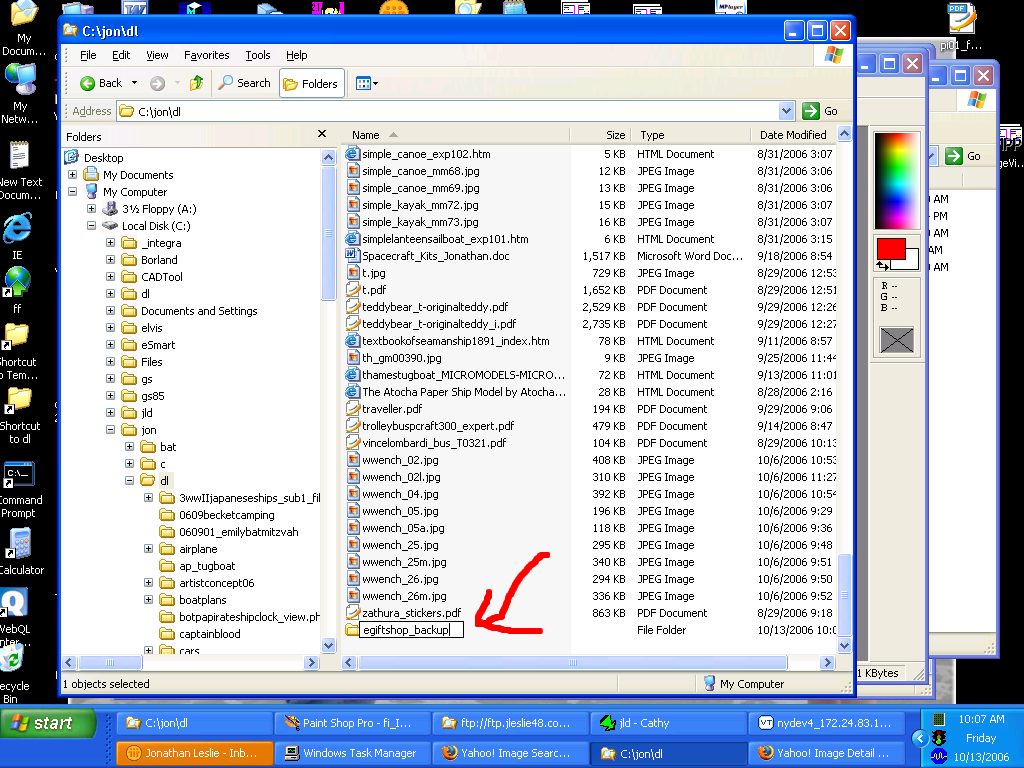Expand the Borland folder in tree
The image size is (1024, 768).
(x=111, y=260)
